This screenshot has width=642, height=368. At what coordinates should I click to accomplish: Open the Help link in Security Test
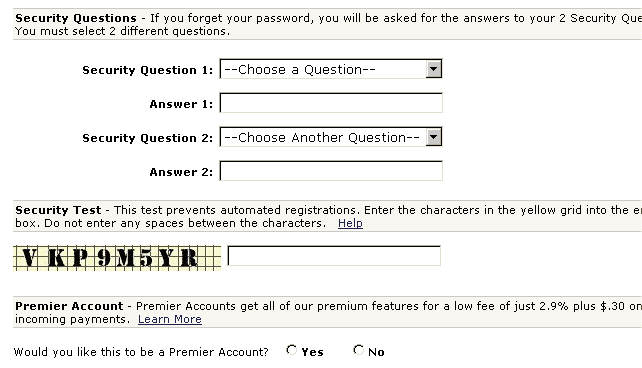point(350,223)
